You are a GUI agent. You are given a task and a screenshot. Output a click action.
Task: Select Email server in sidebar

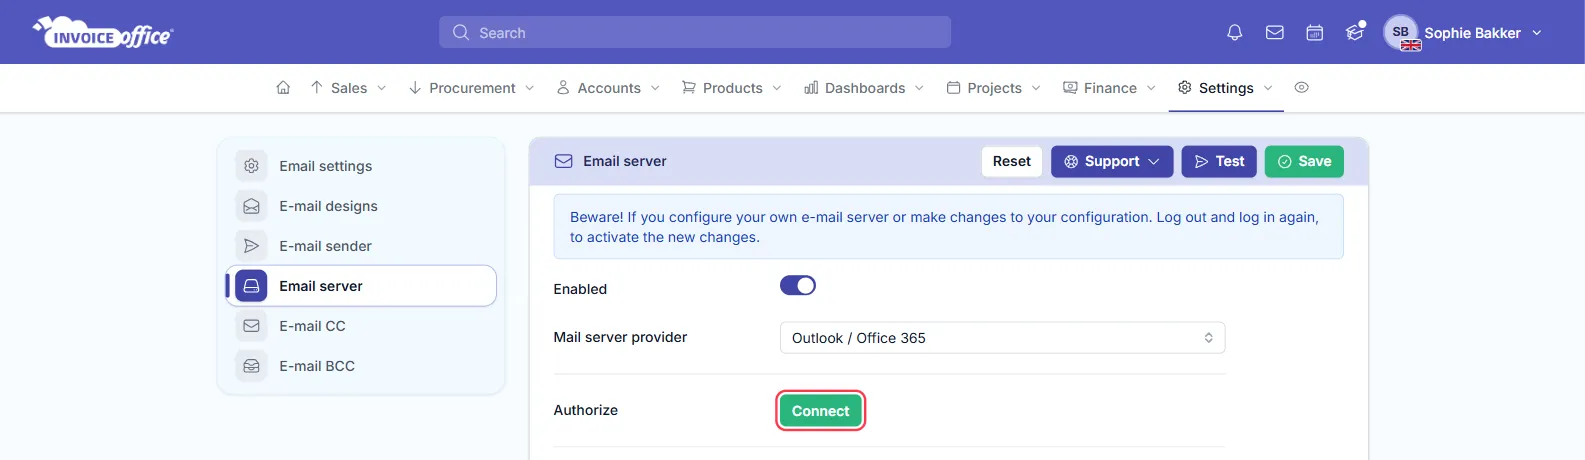tap(361, 286)
